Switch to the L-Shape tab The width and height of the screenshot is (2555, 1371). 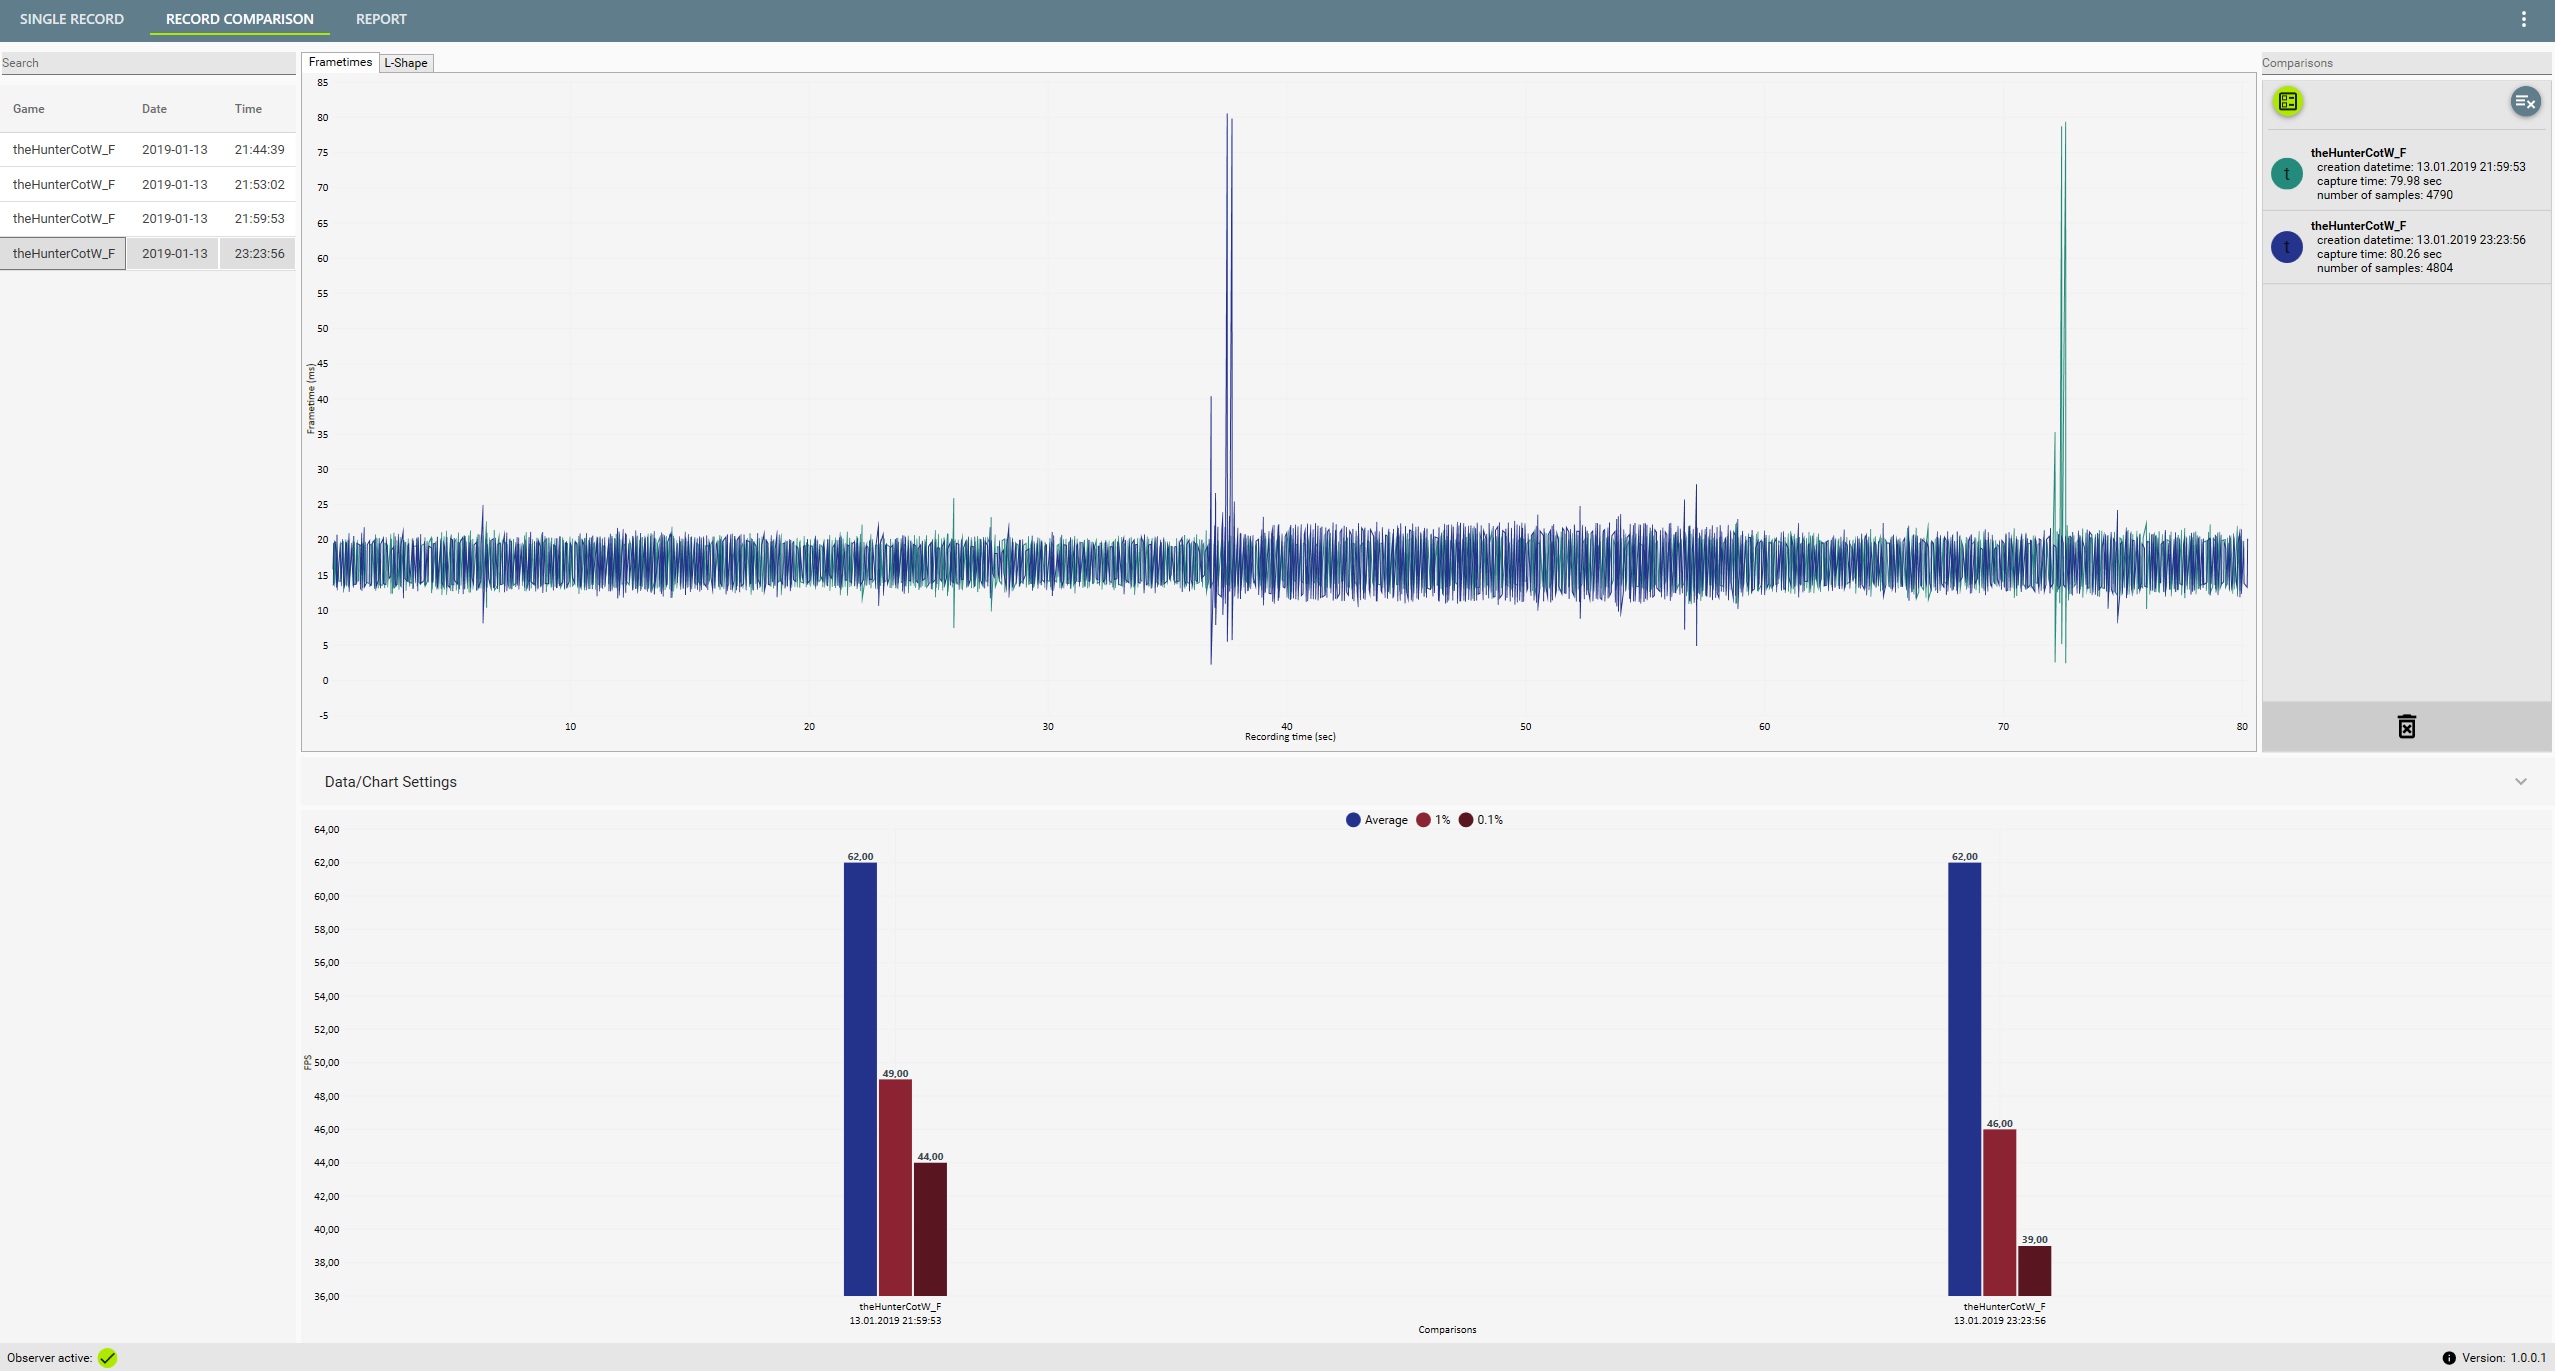pos(406,63)
